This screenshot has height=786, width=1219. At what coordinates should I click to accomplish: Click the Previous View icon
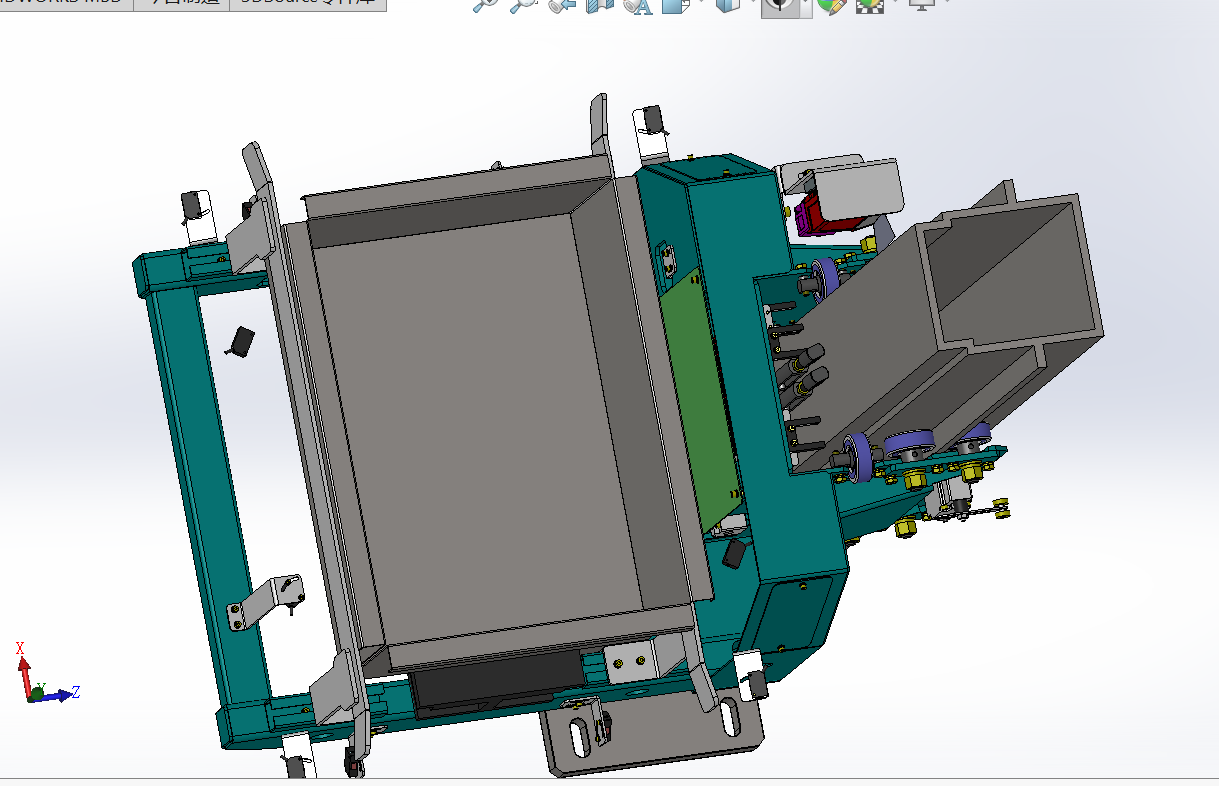point(562,5)
